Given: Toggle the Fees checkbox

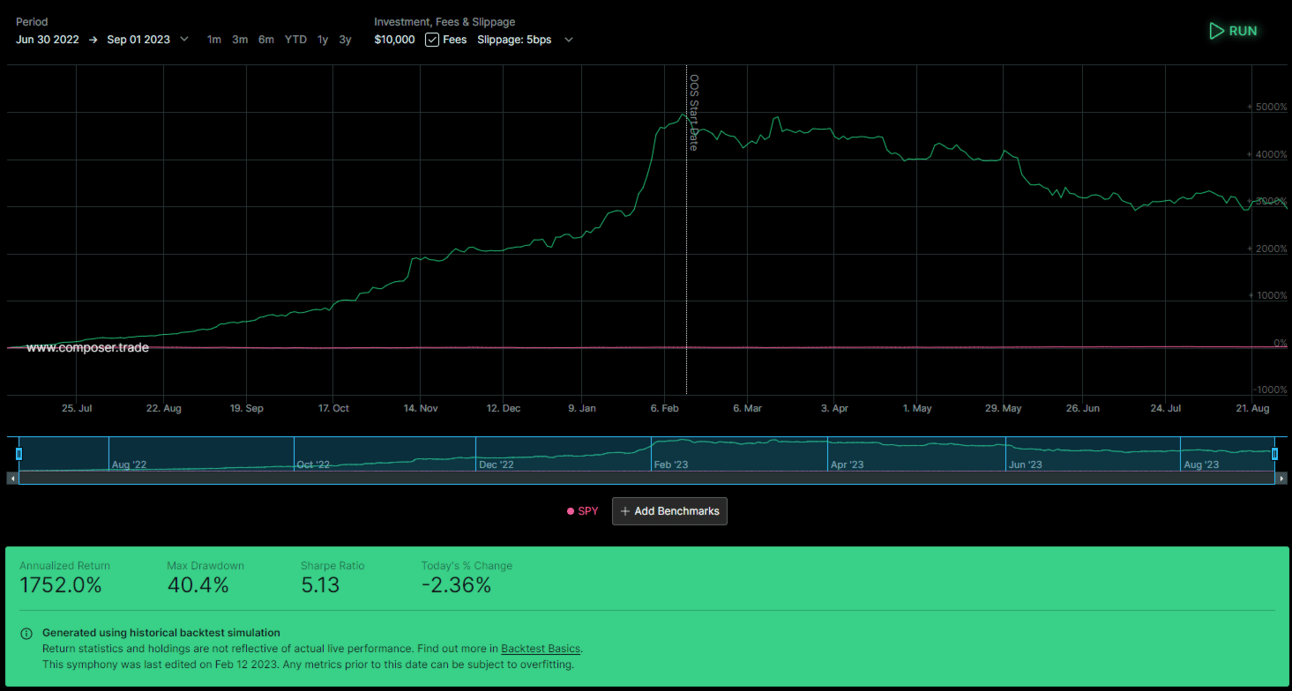Looking at the screenshot, I should click(x=432, y=40).
